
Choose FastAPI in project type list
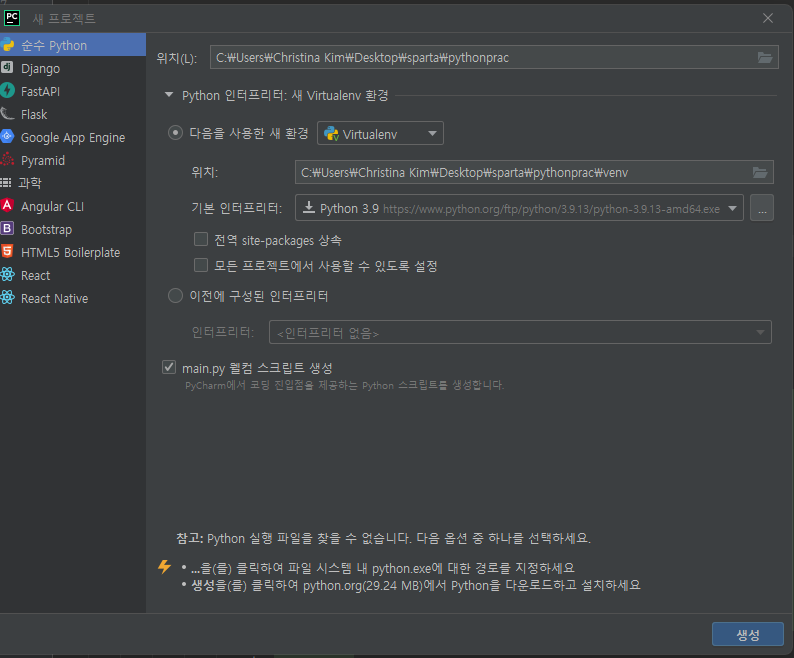41,91
